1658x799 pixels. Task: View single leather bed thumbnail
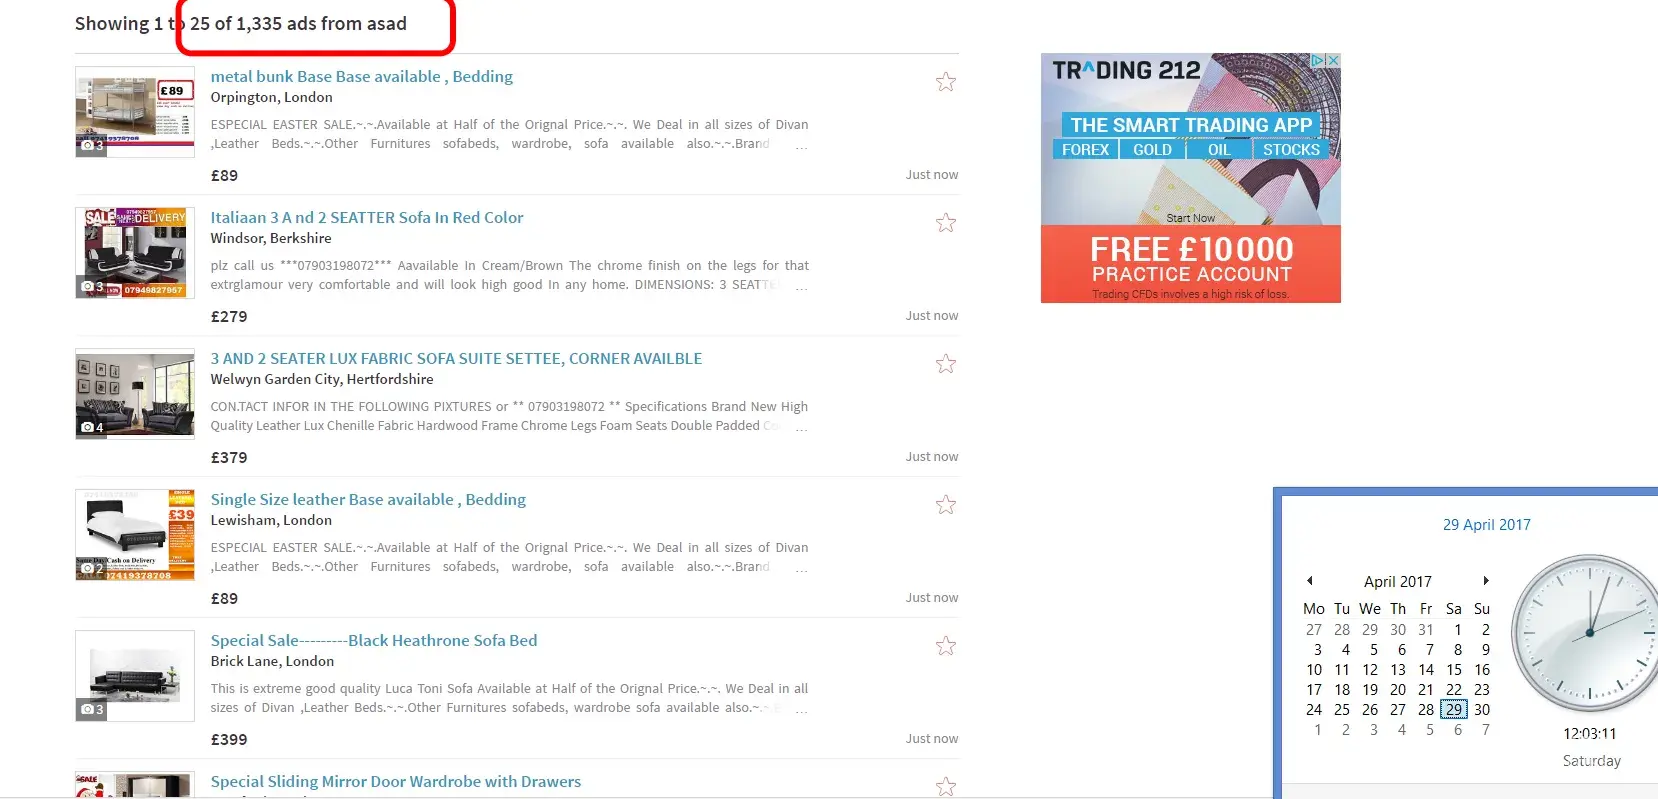(135, 535)
